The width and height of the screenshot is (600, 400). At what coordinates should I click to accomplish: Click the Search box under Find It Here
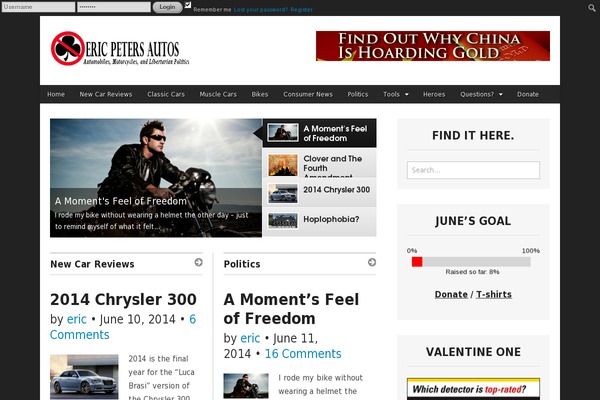(473, 170)
